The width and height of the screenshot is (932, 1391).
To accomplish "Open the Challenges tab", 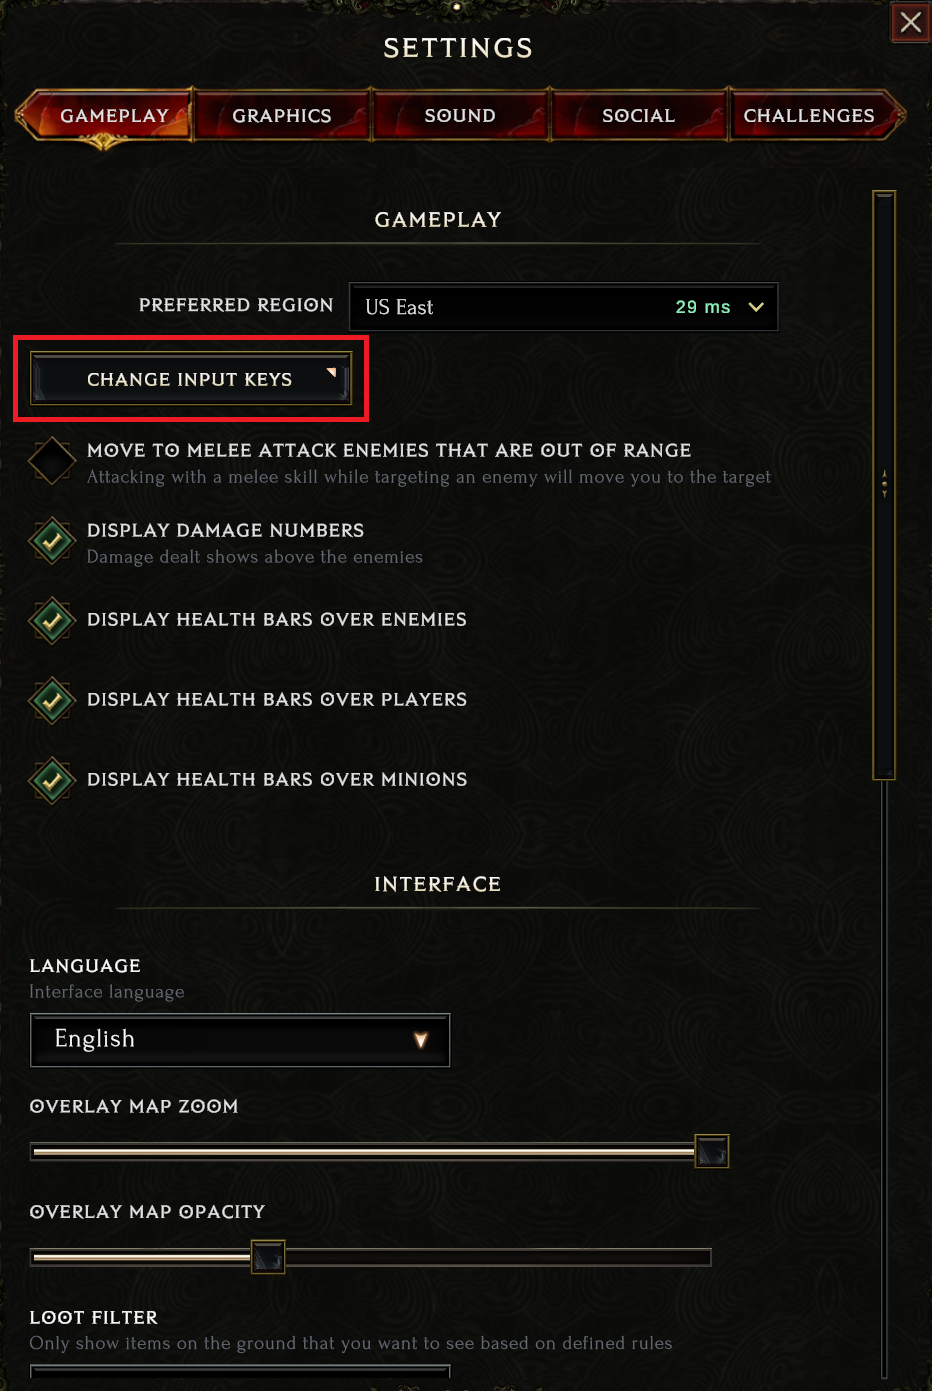I will [809, 116].
